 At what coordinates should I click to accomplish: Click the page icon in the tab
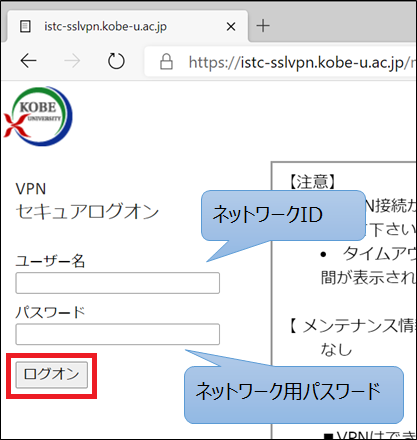[25, 26]
